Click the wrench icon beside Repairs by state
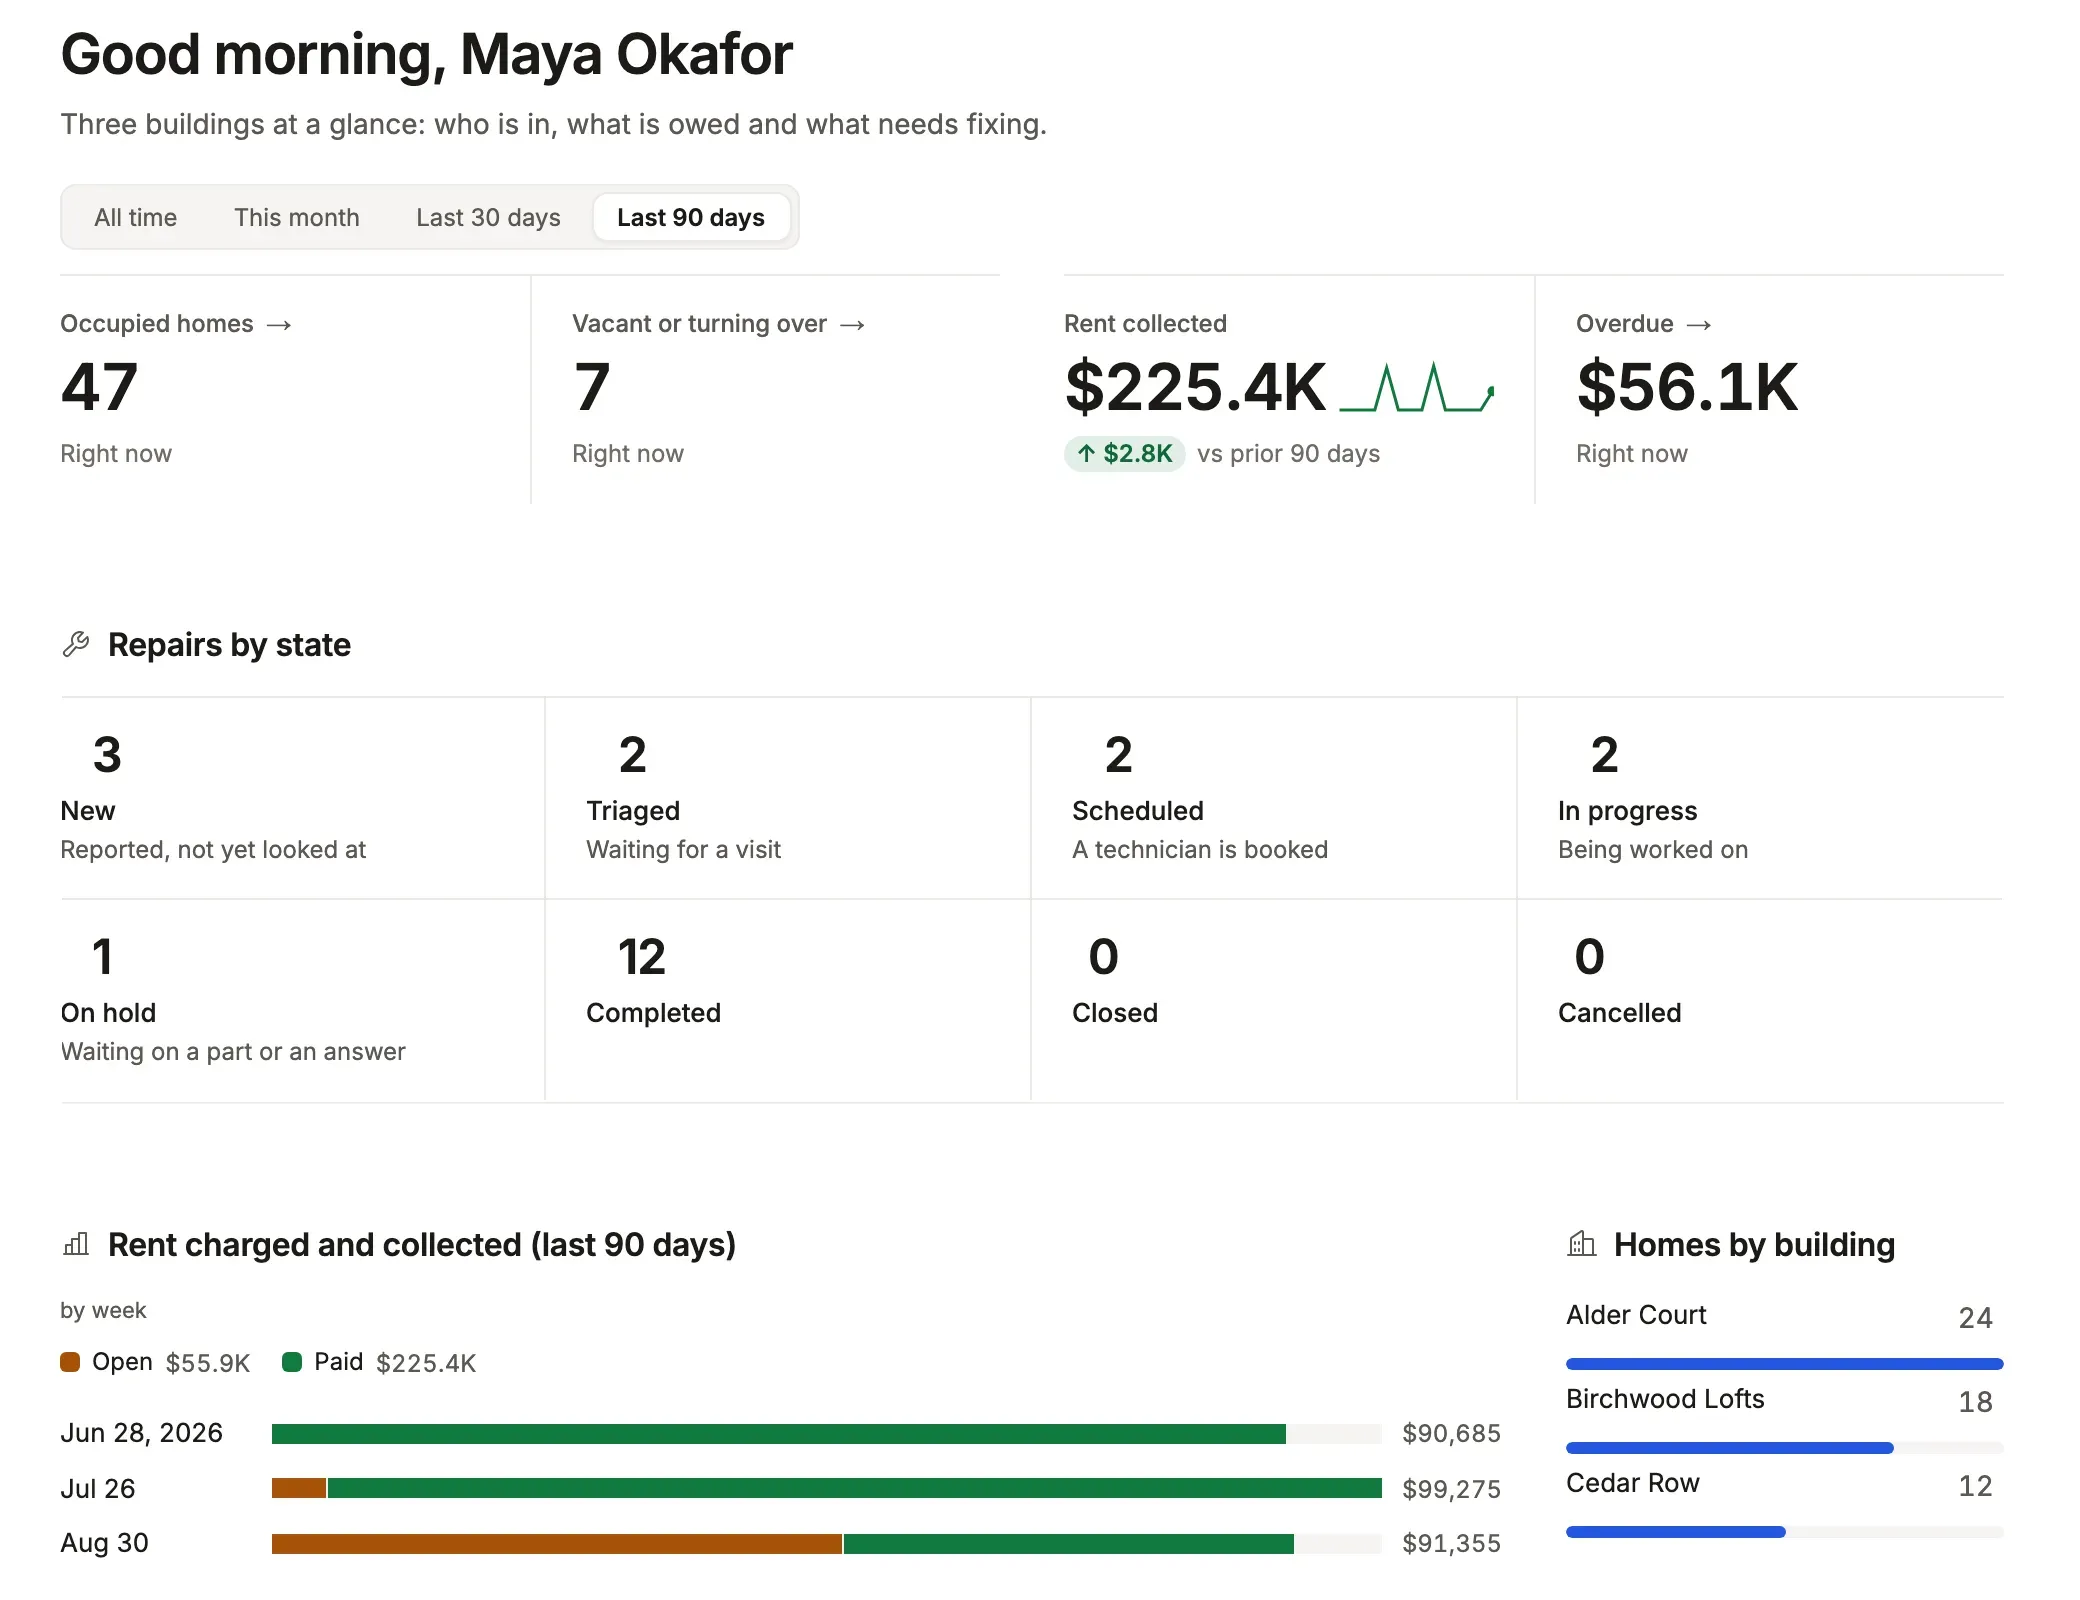The image size is (2080, 1600). 76,645
